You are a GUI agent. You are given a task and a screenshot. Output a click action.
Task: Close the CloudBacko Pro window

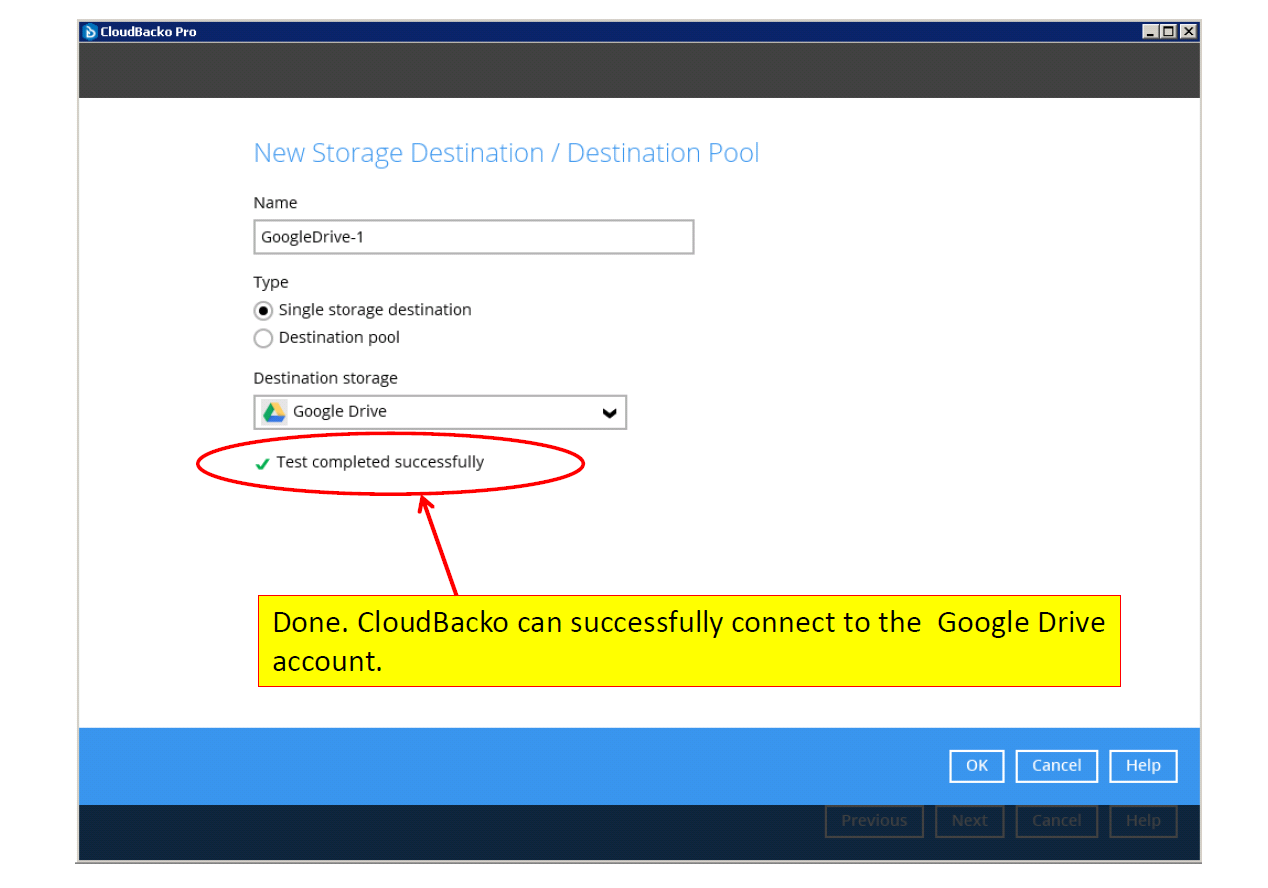pos(1187,32)
